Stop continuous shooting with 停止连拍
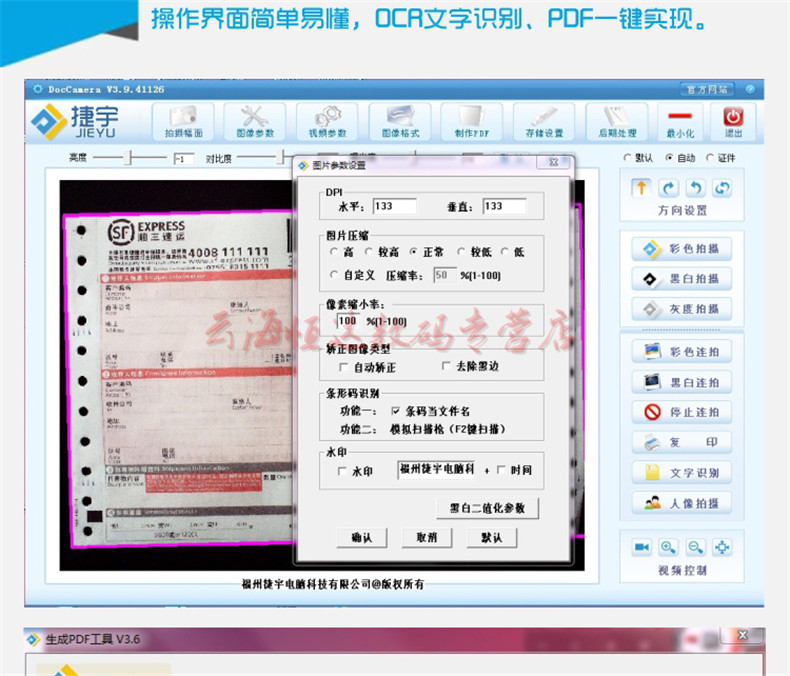Viewport: 790px width, 676px height. (x=682, y=412)
